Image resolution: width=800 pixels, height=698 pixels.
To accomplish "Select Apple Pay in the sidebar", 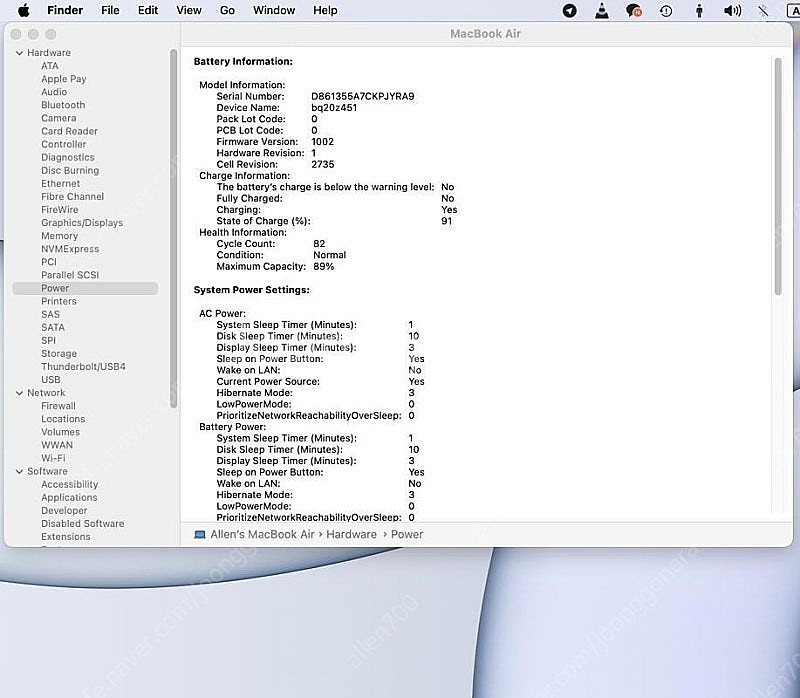I will tap(64, 79).
